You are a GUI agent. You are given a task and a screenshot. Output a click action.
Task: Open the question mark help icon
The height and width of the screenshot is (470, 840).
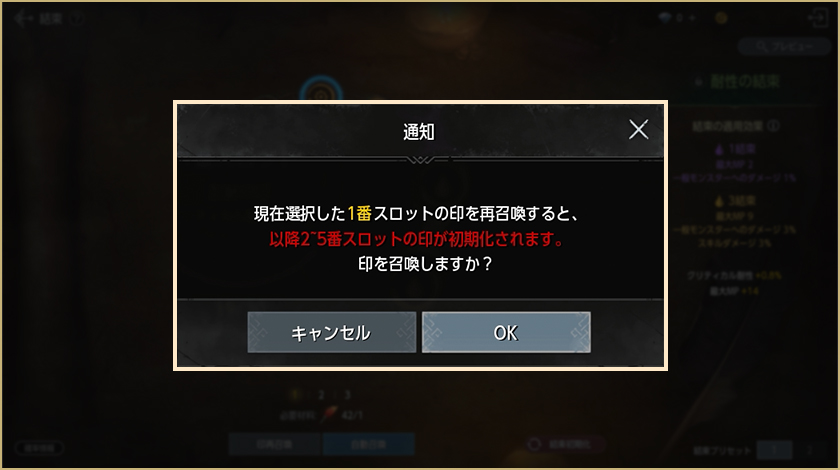click(77, 18)
